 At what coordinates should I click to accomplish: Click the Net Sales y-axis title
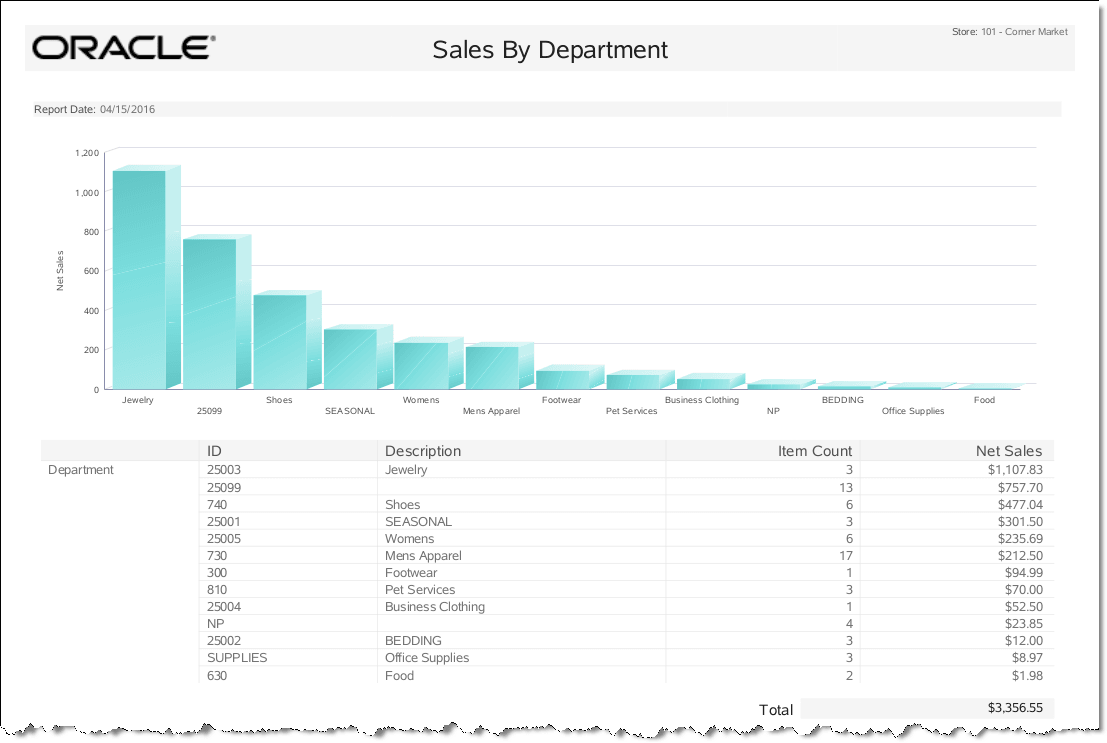(x=60, y=271)
